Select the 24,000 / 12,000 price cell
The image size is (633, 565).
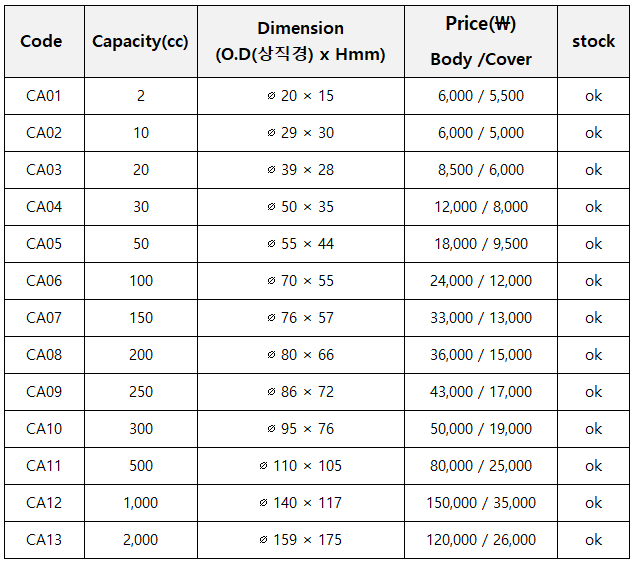481,281
